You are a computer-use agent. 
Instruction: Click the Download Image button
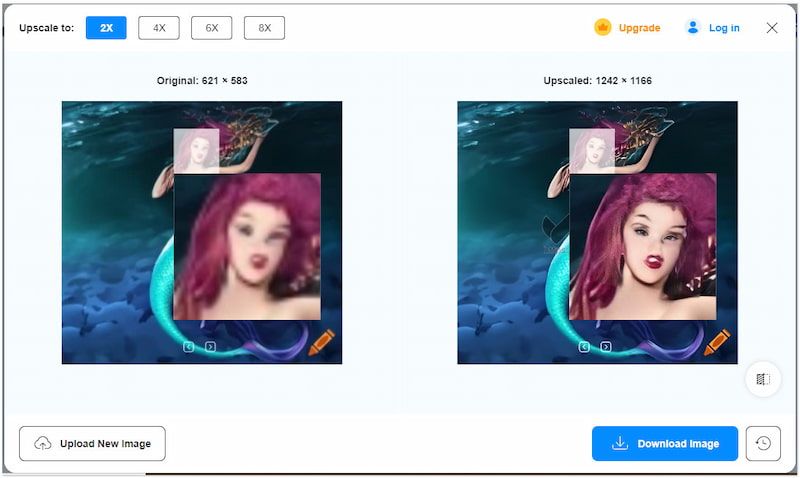[x=665, y=443]
